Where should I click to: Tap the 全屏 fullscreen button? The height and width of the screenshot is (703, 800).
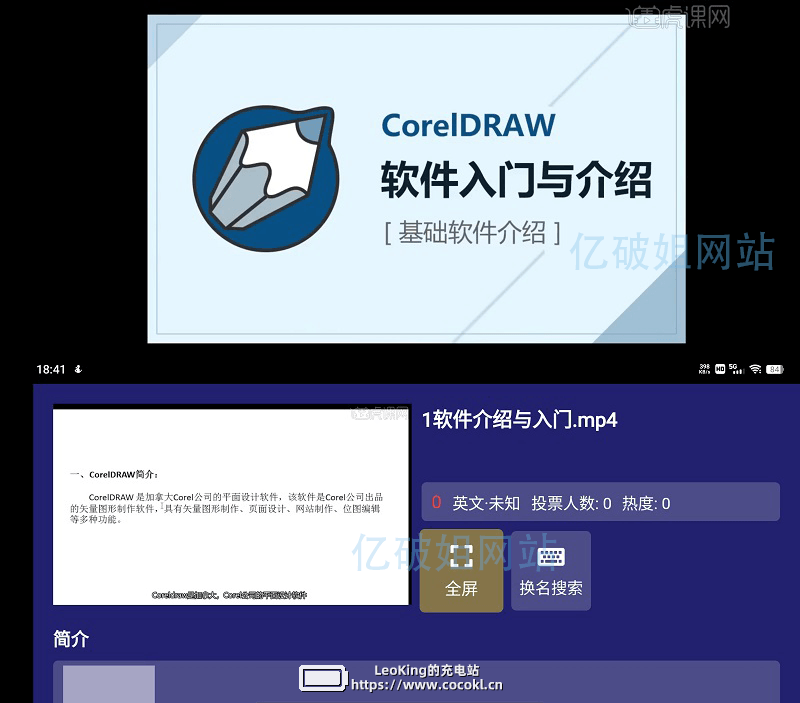click(461, 570)
